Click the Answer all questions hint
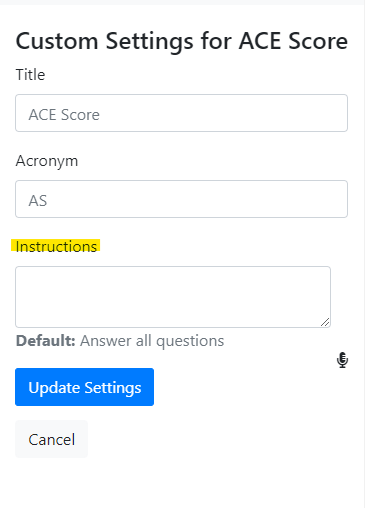Image resolution: width=365 pixels, height=508 pixels. click(152, 341)
